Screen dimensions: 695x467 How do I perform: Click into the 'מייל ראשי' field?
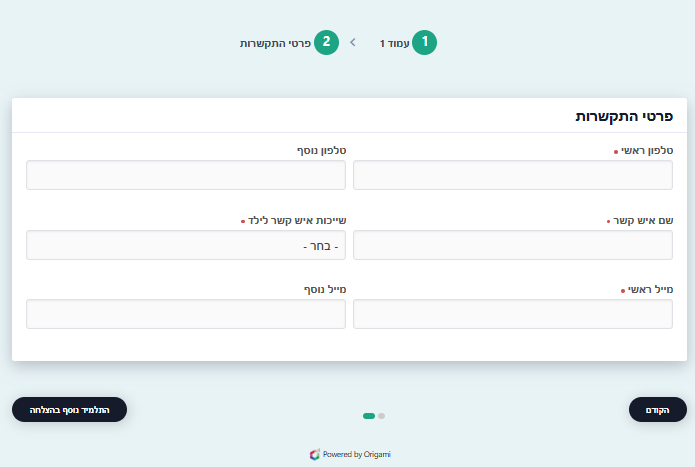pos(513,314)
